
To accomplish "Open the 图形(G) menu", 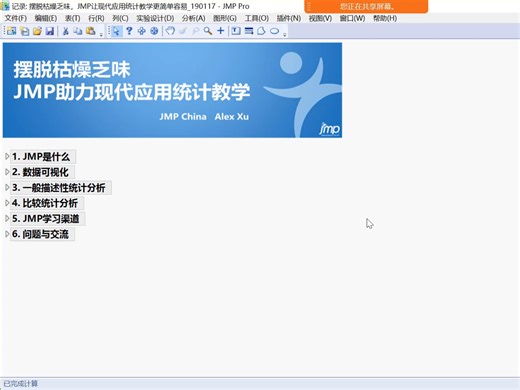I will click(x=225, y=18).
